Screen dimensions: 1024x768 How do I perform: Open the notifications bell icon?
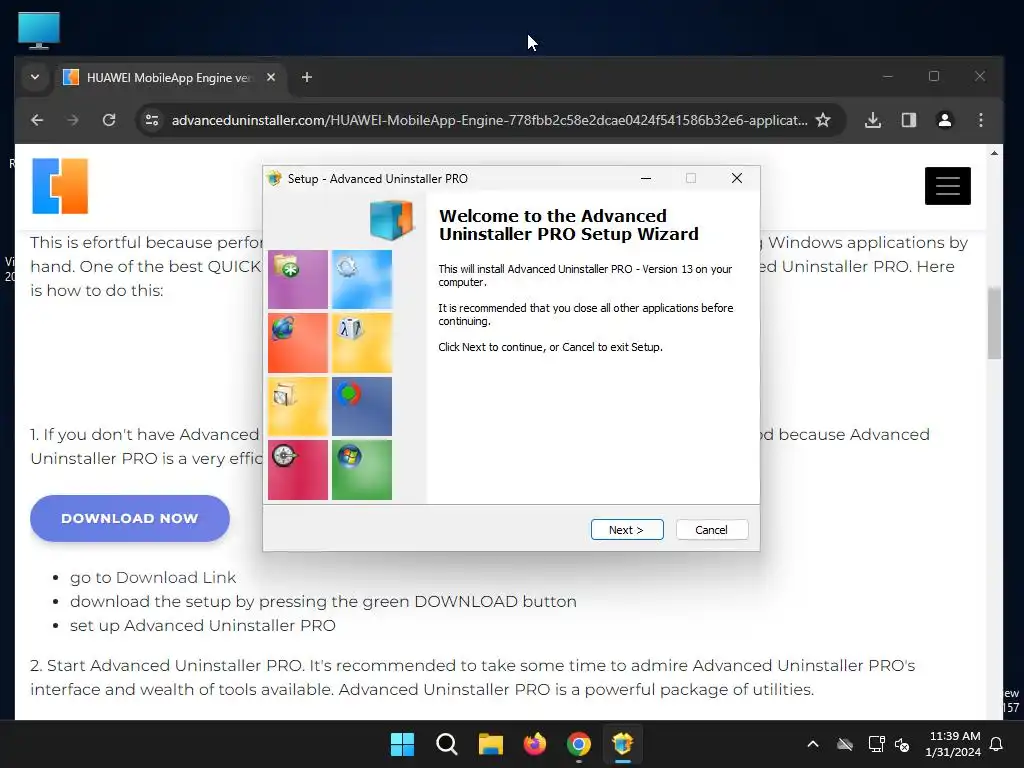tap(997, 744)
